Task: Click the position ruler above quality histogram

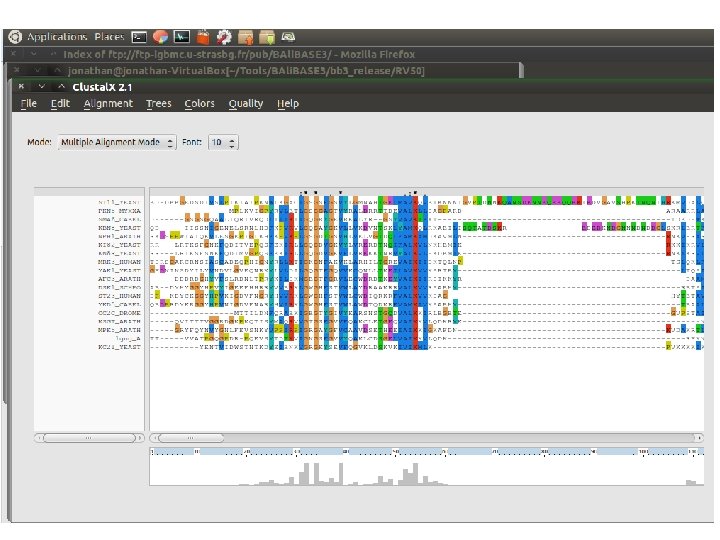Action: click(427, 452)
